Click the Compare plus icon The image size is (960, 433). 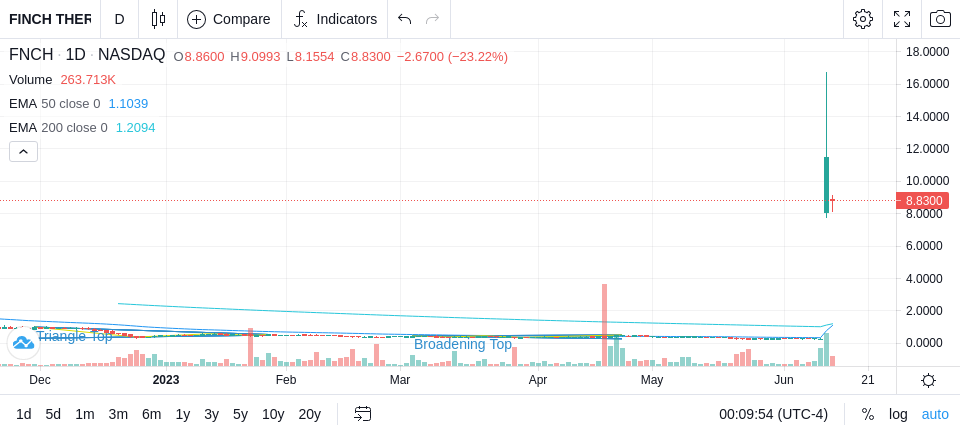[196, 19]
